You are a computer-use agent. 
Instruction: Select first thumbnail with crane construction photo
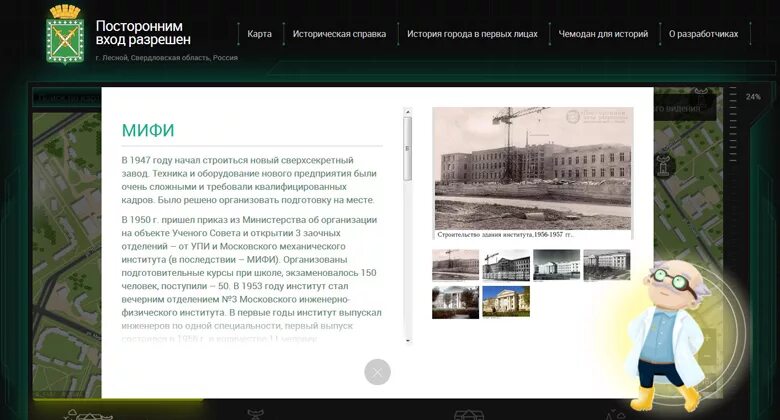(455, 265)
